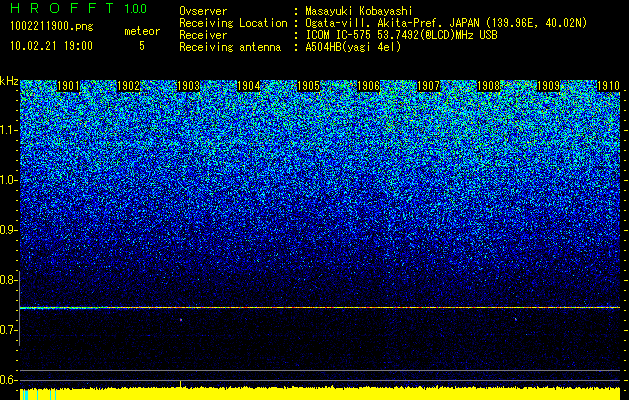
Task: Select the 1907 time marker
Action: click(x=429, y=86)
